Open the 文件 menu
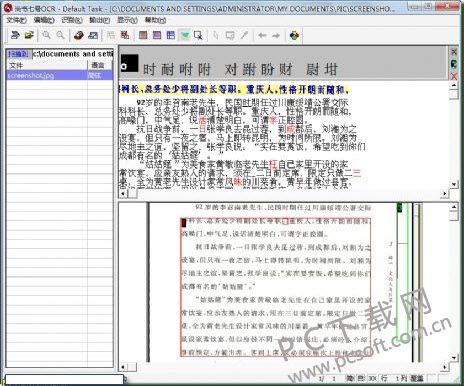Viewport: 464px width, 386px height. click(16, 20)
